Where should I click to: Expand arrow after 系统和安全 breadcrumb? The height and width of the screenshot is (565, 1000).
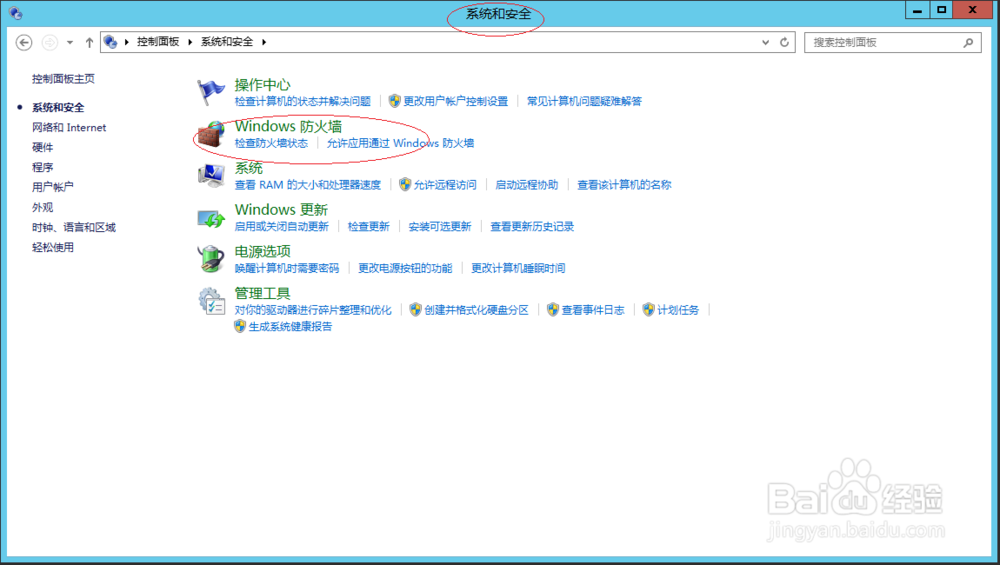[264, 42]
